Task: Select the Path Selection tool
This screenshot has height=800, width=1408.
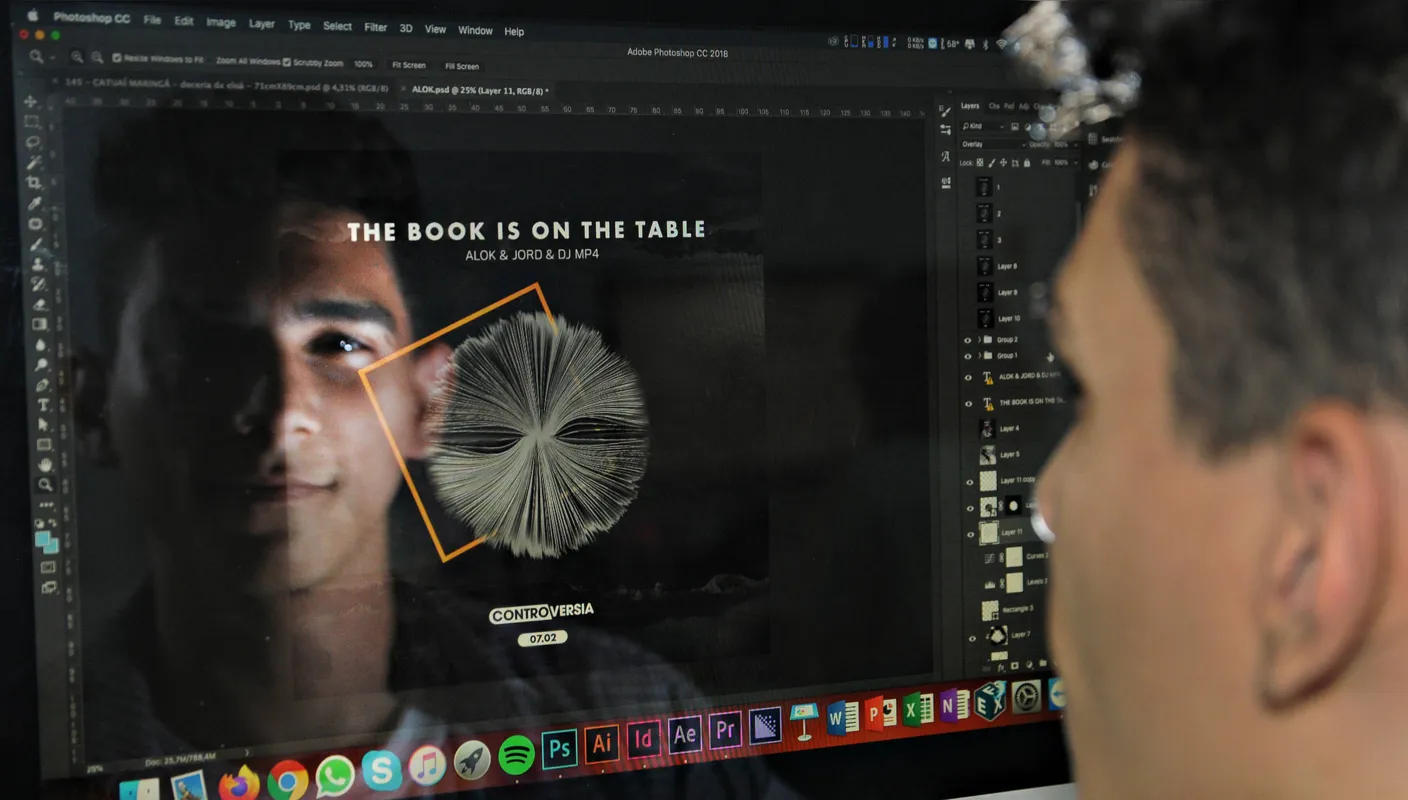Action: click(44, 425)
